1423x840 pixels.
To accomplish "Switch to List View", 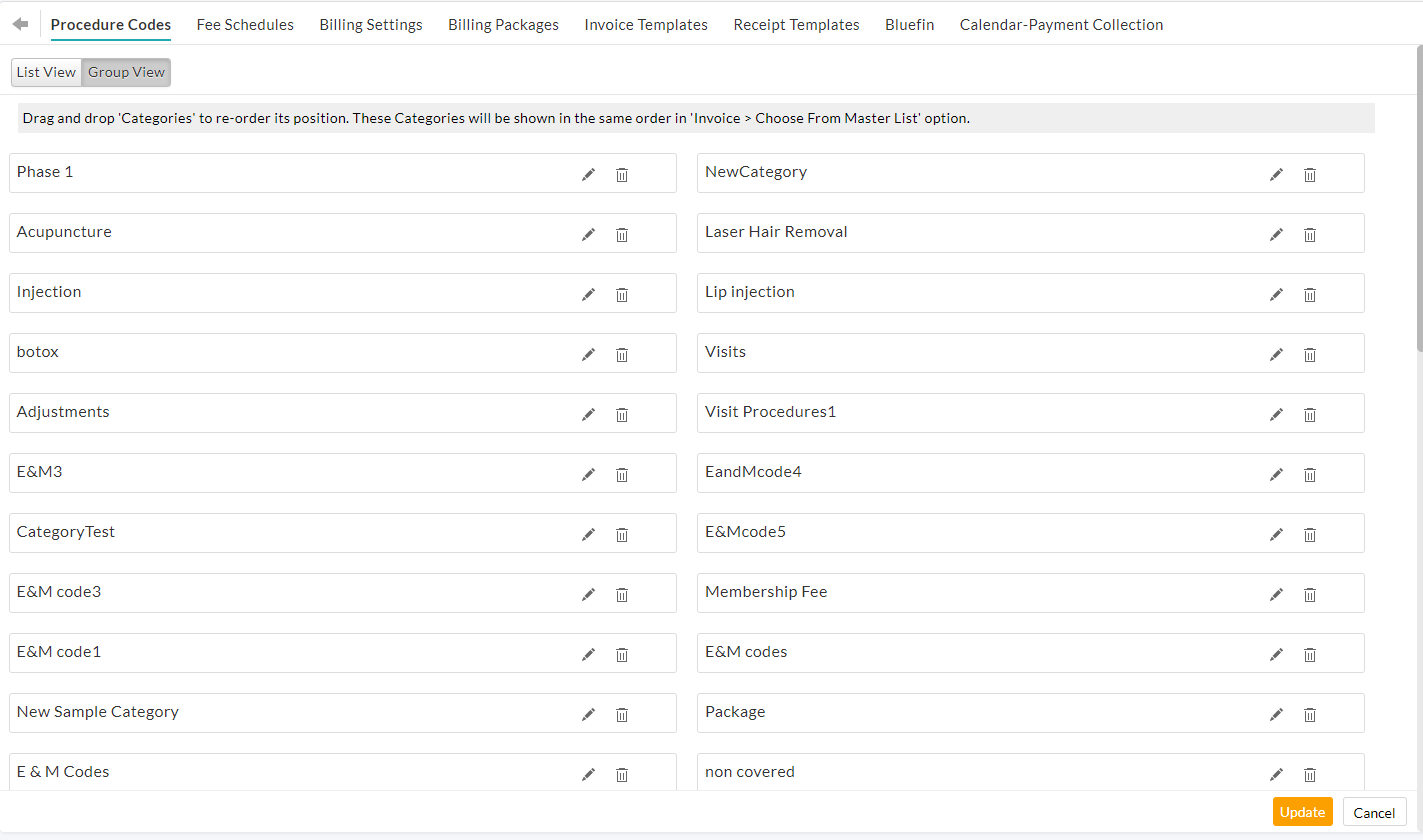I will tap(45, 72).
